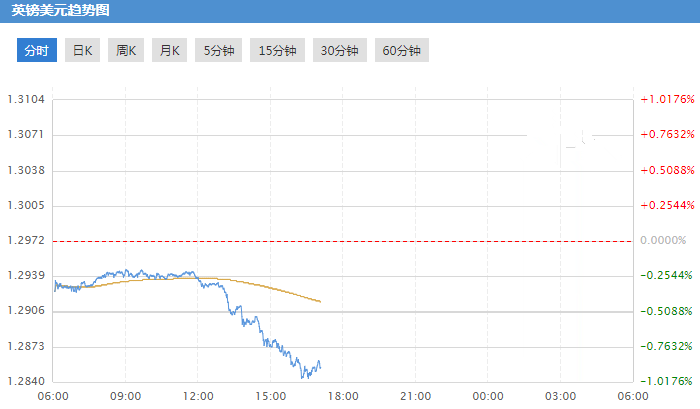Click the blue price line's latest point
The image size is (700, 409).
click(x=320, y=367)
